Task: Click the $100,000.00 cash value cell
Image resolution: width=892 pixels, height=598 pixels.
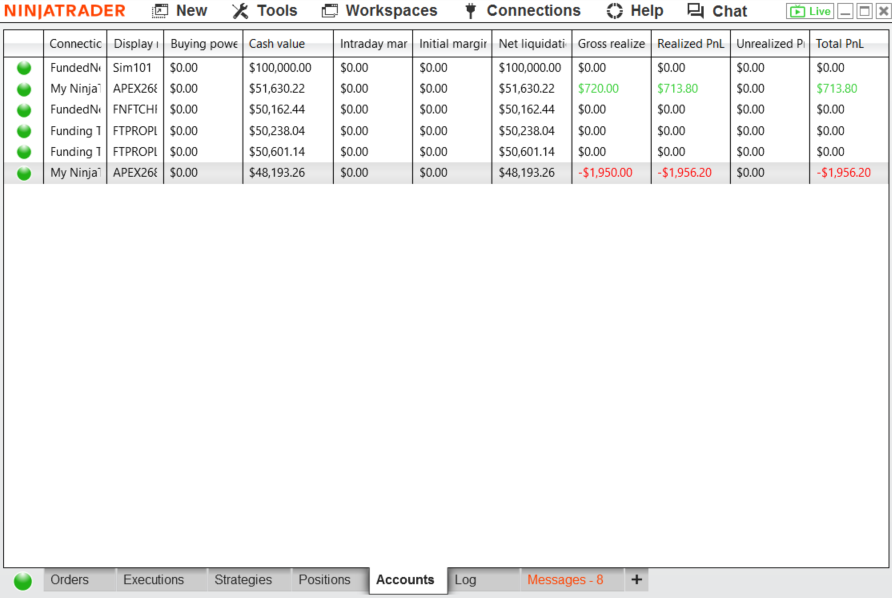Action: (x=288, y=68)
